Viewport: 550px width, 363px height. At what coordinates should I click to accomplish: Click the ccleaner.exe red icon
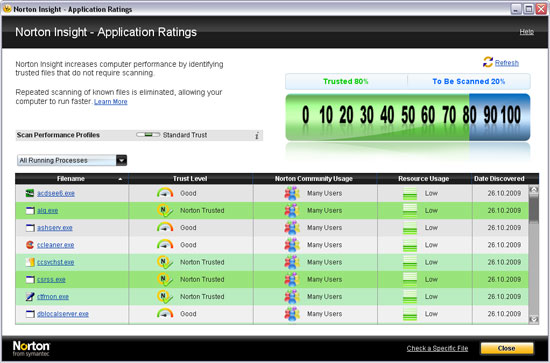click(30, 244)
